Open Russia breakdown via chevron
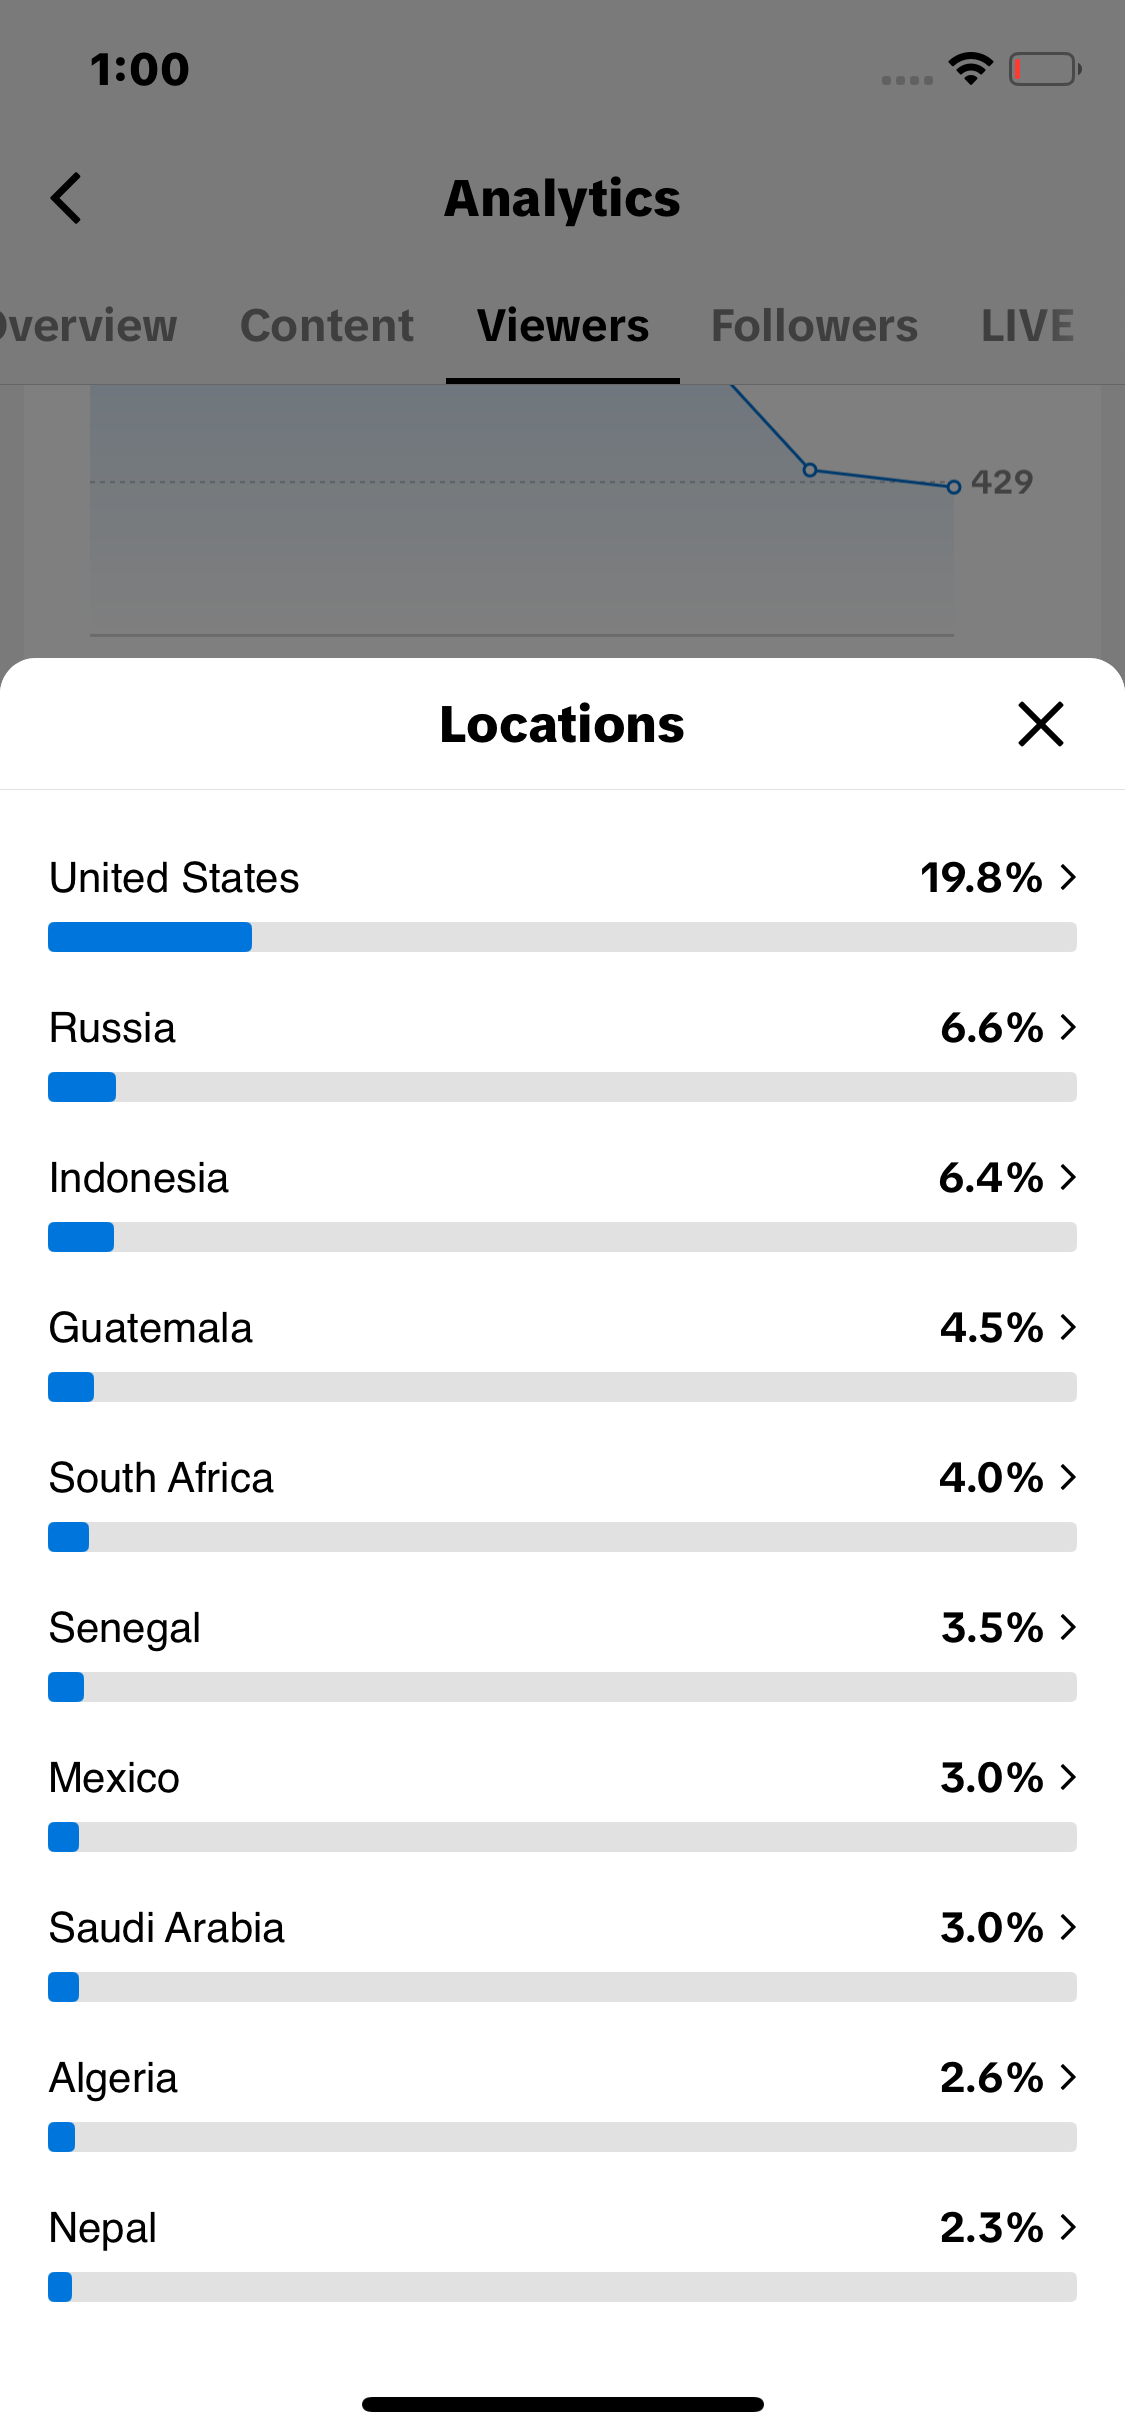1125x2436 pixels. point(1068,1028)
